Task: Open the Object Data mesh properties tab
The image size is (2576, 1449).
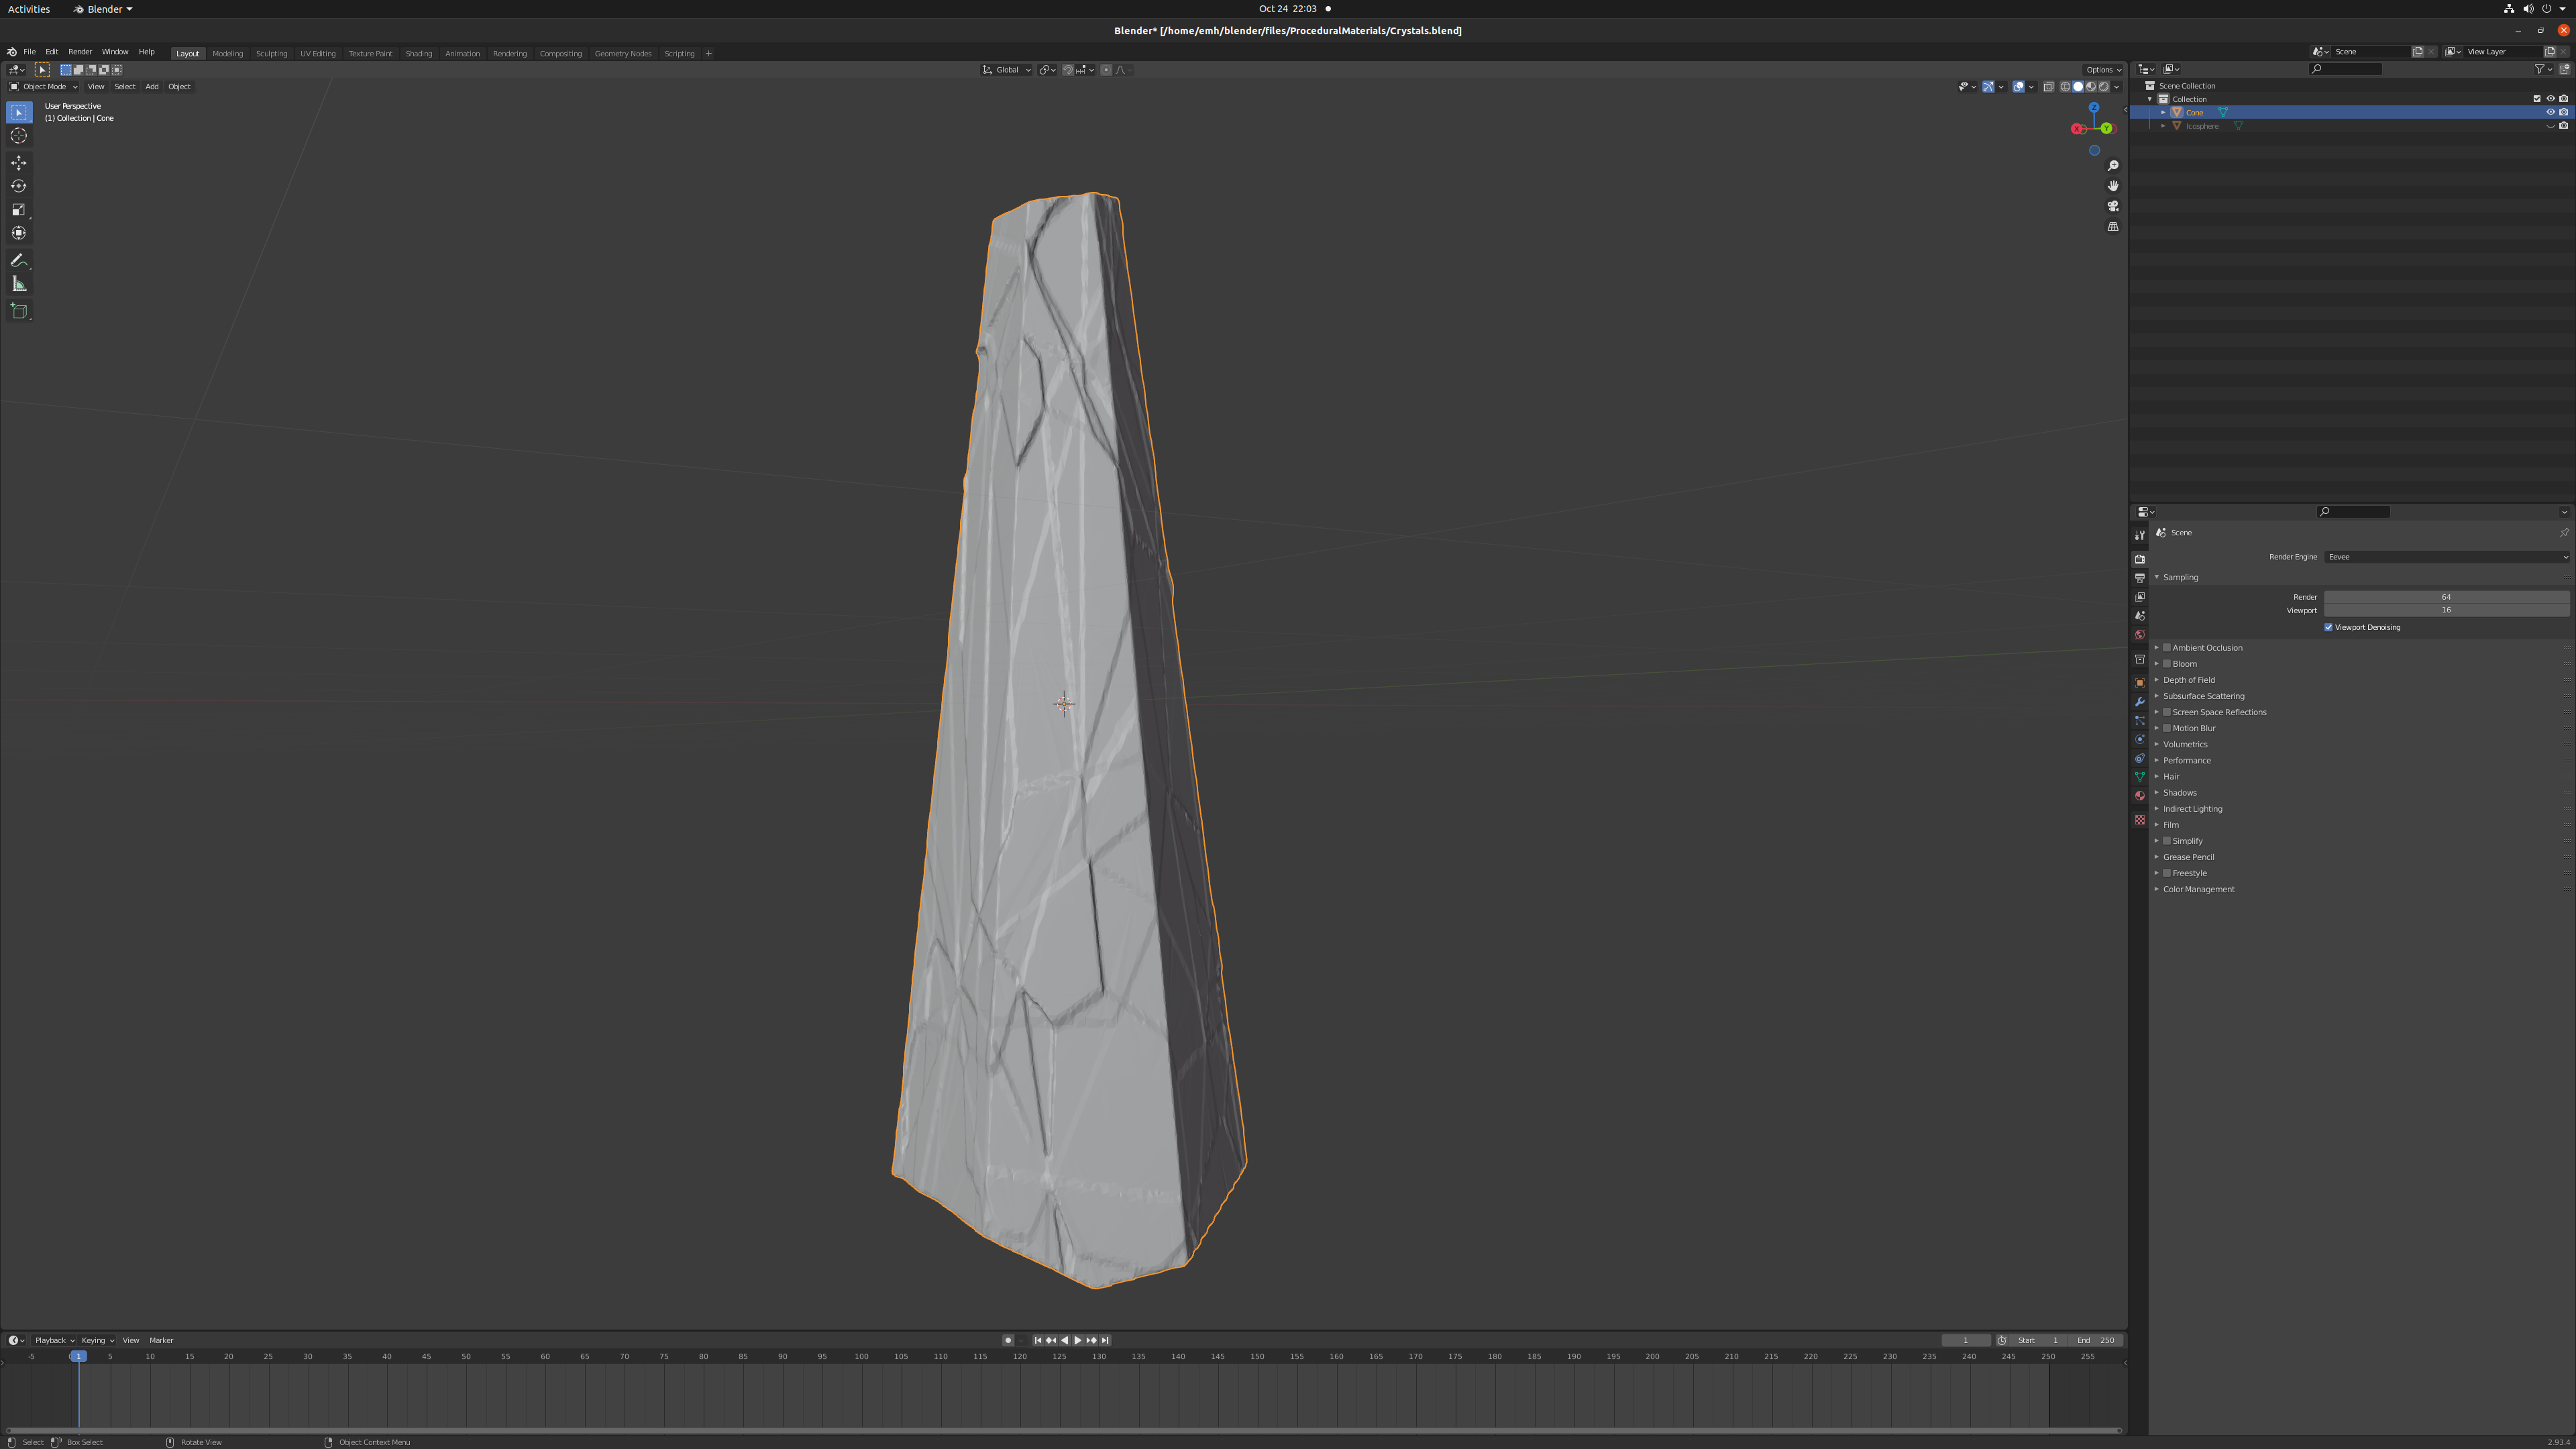Action: click(2140, 777)
